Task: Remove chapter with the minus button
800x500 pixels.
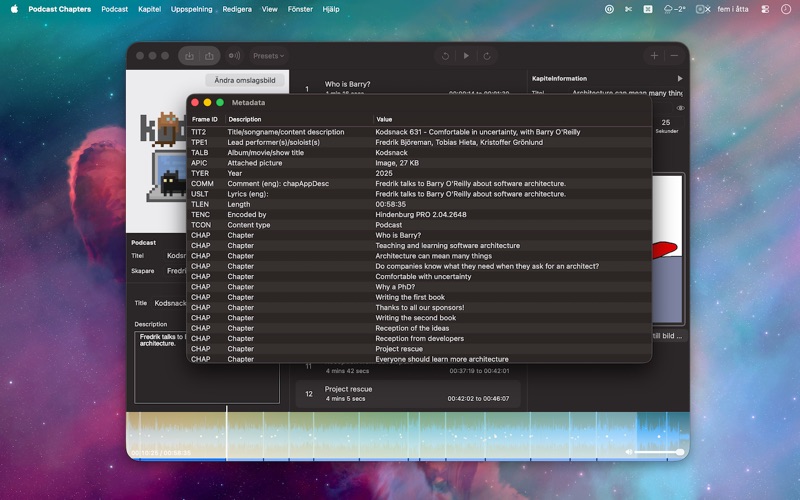Action: pyautogui.click(x=674, y=56)
